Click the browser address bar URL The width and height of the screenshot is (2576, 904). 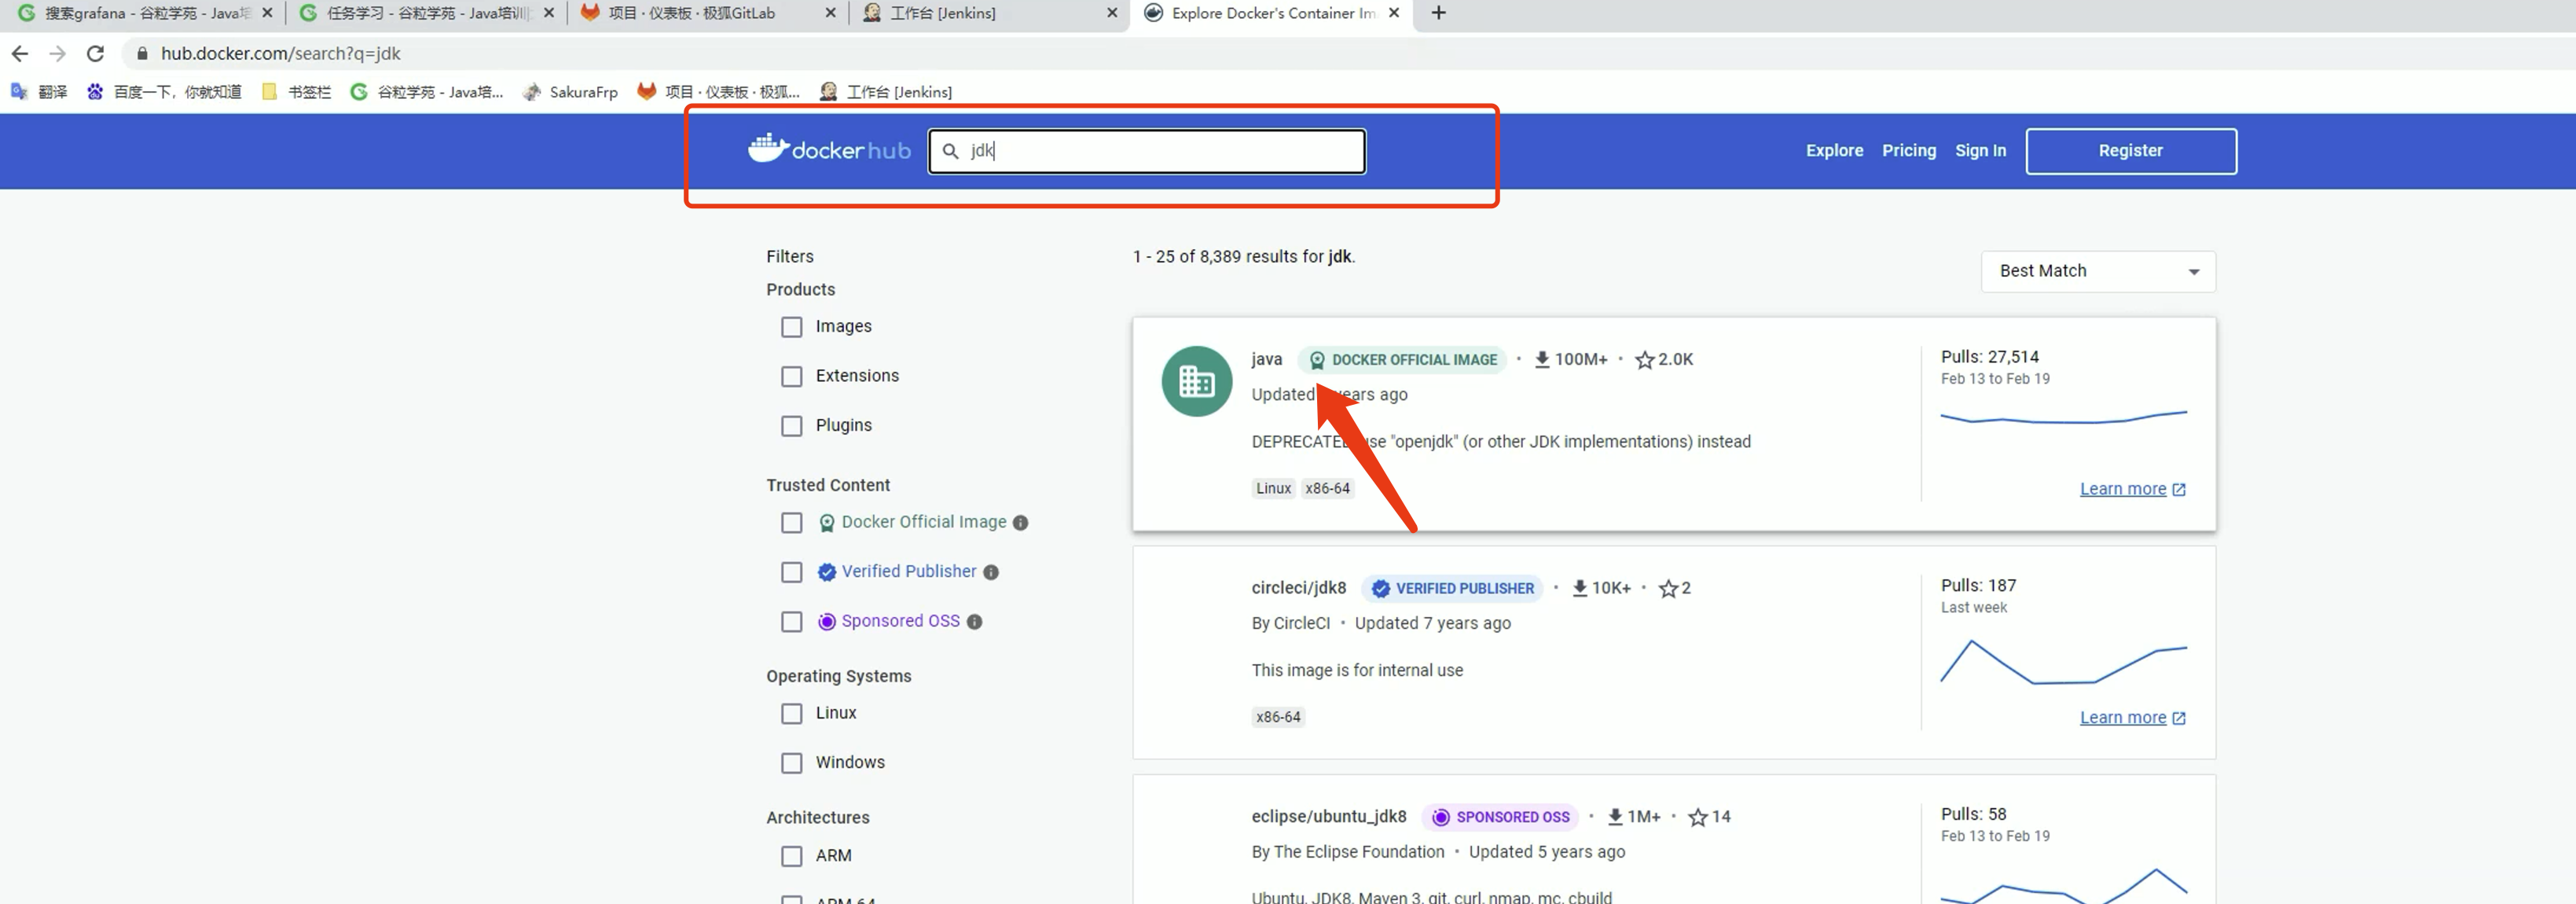click(x=280, y=54)
